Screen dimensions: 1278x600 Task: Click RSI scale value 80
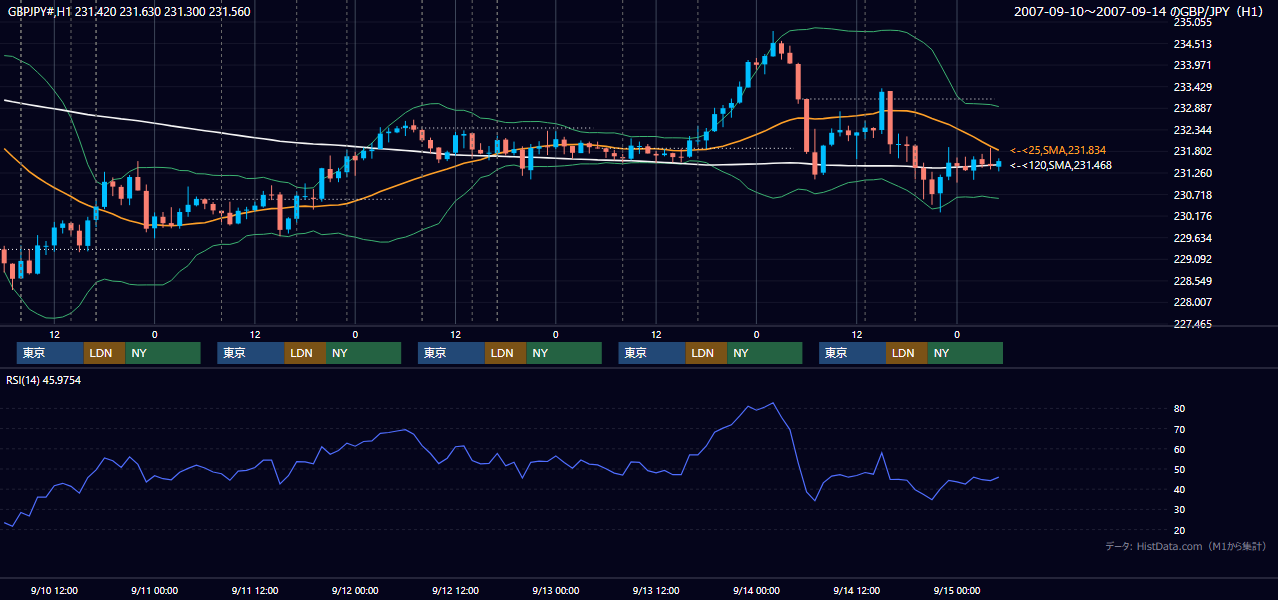pyautogui.click(x=1179, y=409)
